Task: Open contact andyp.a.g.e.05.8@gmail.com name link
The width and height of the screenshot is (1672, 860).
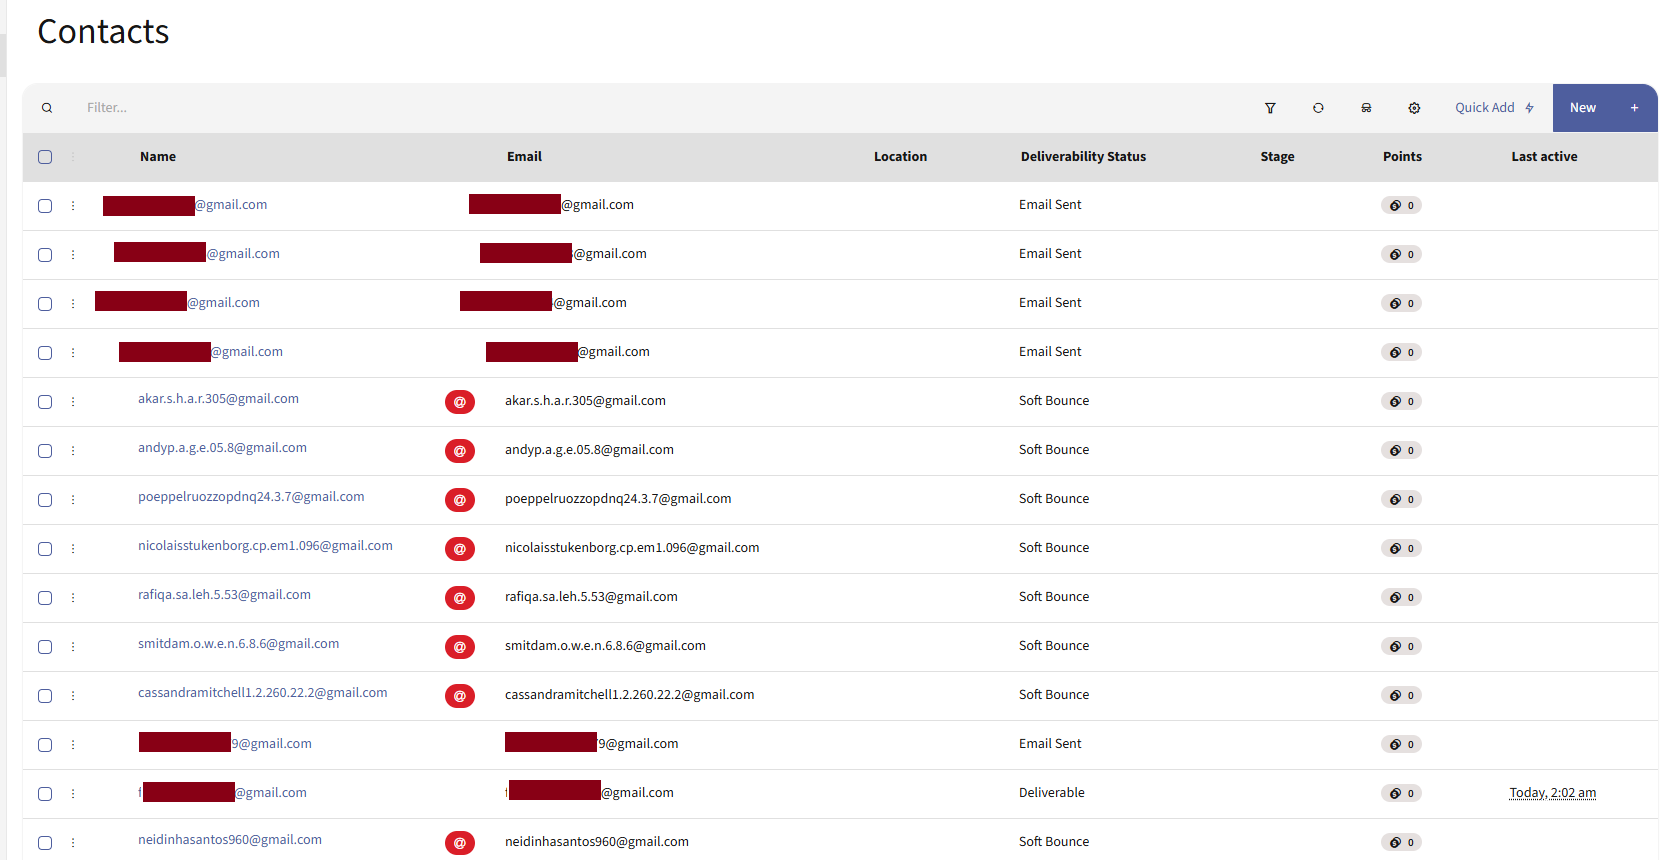Action: pyautogui.click(x=222, y=448)
